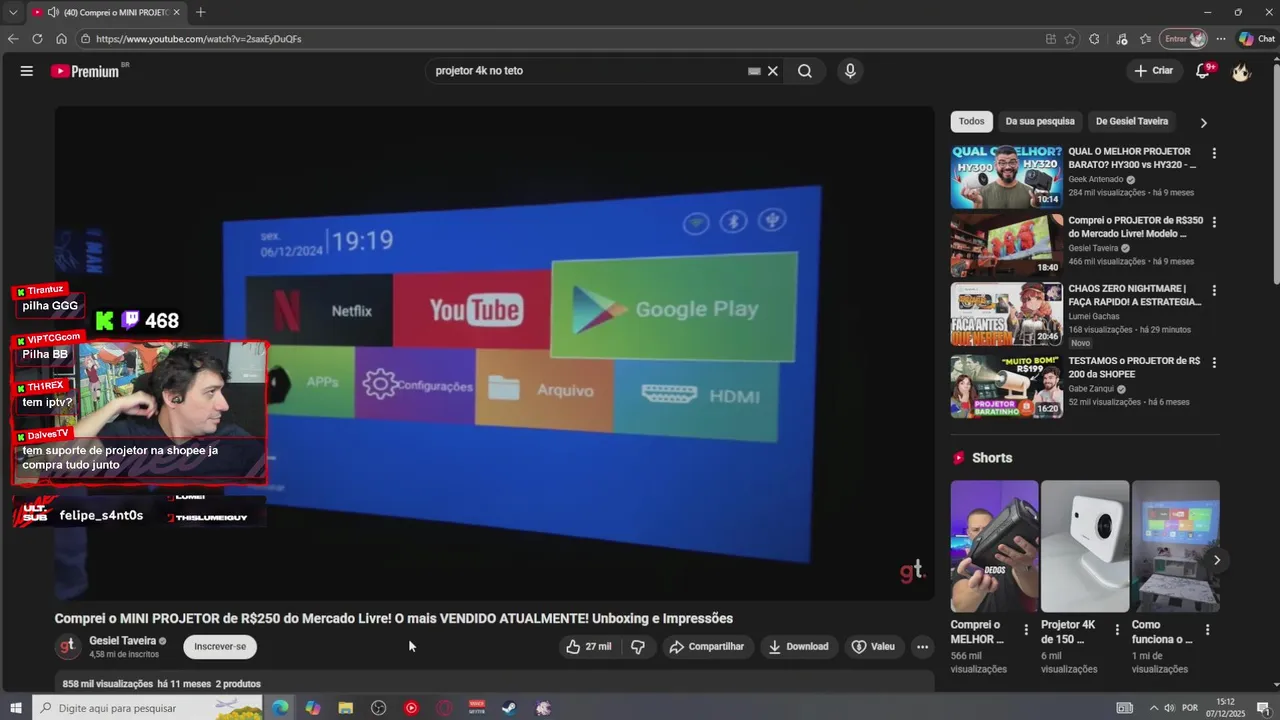Open the Comprei o MELHOR short thumbnail

(x=994, y=546)
